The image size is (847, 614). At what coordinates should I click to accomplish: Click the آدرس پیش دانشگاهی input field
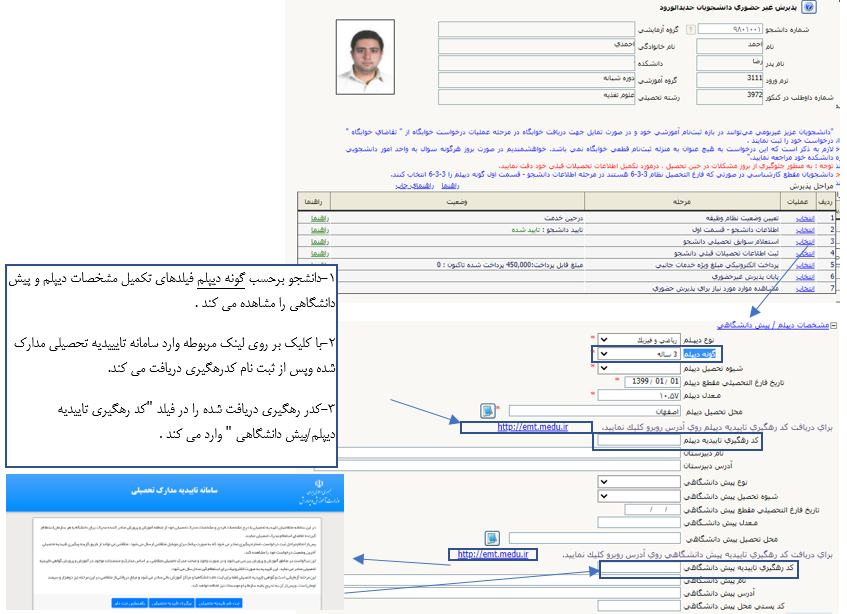tap(512, 593)
